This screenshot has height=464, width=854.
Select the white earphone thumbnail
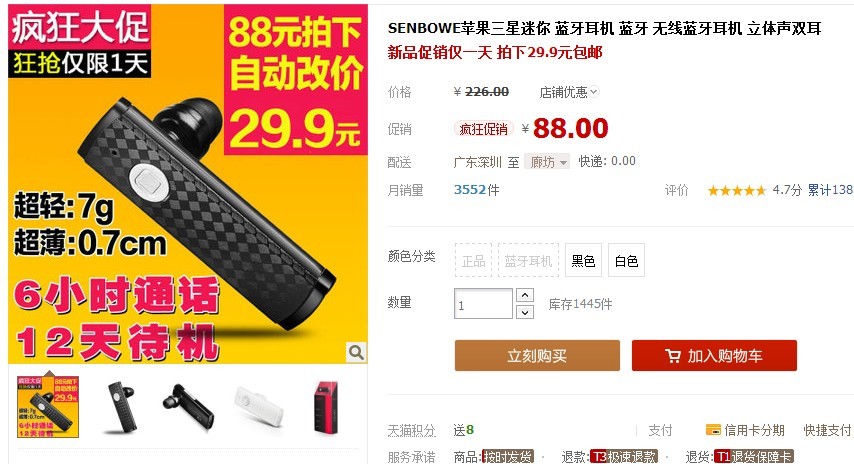259,406
